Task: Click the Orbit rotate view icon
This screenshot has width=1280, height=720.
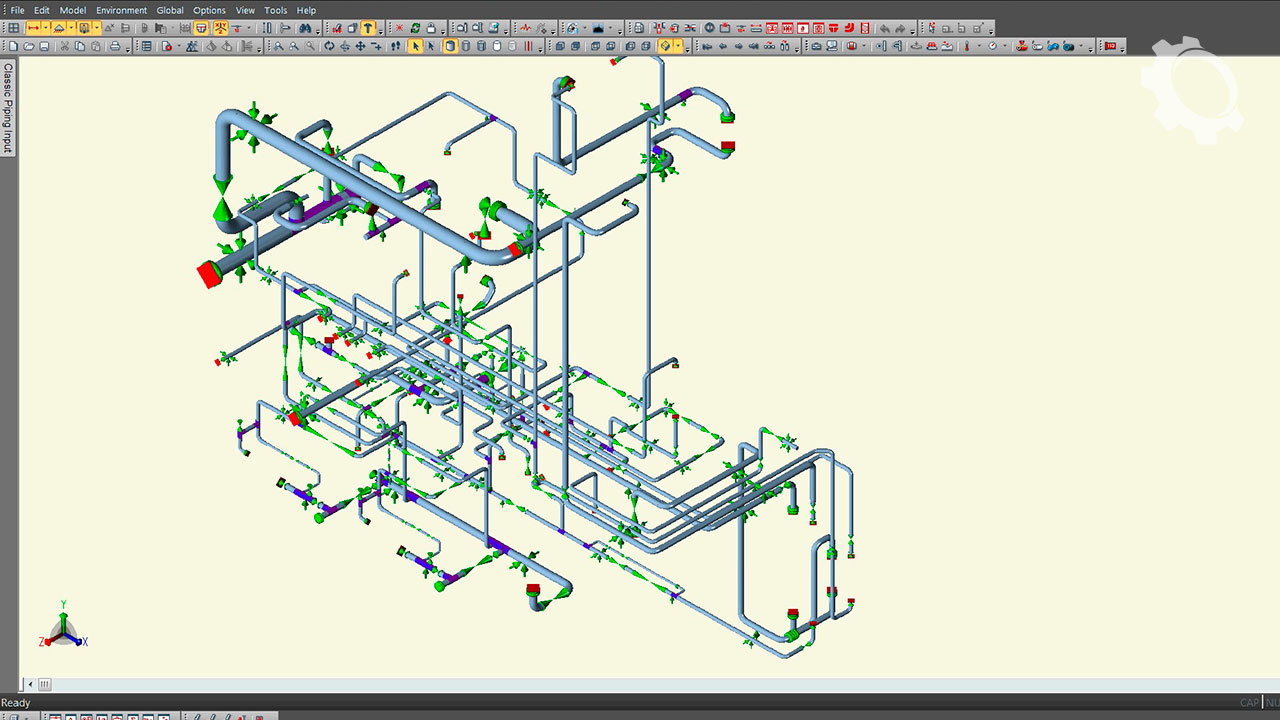Action: 328,46
